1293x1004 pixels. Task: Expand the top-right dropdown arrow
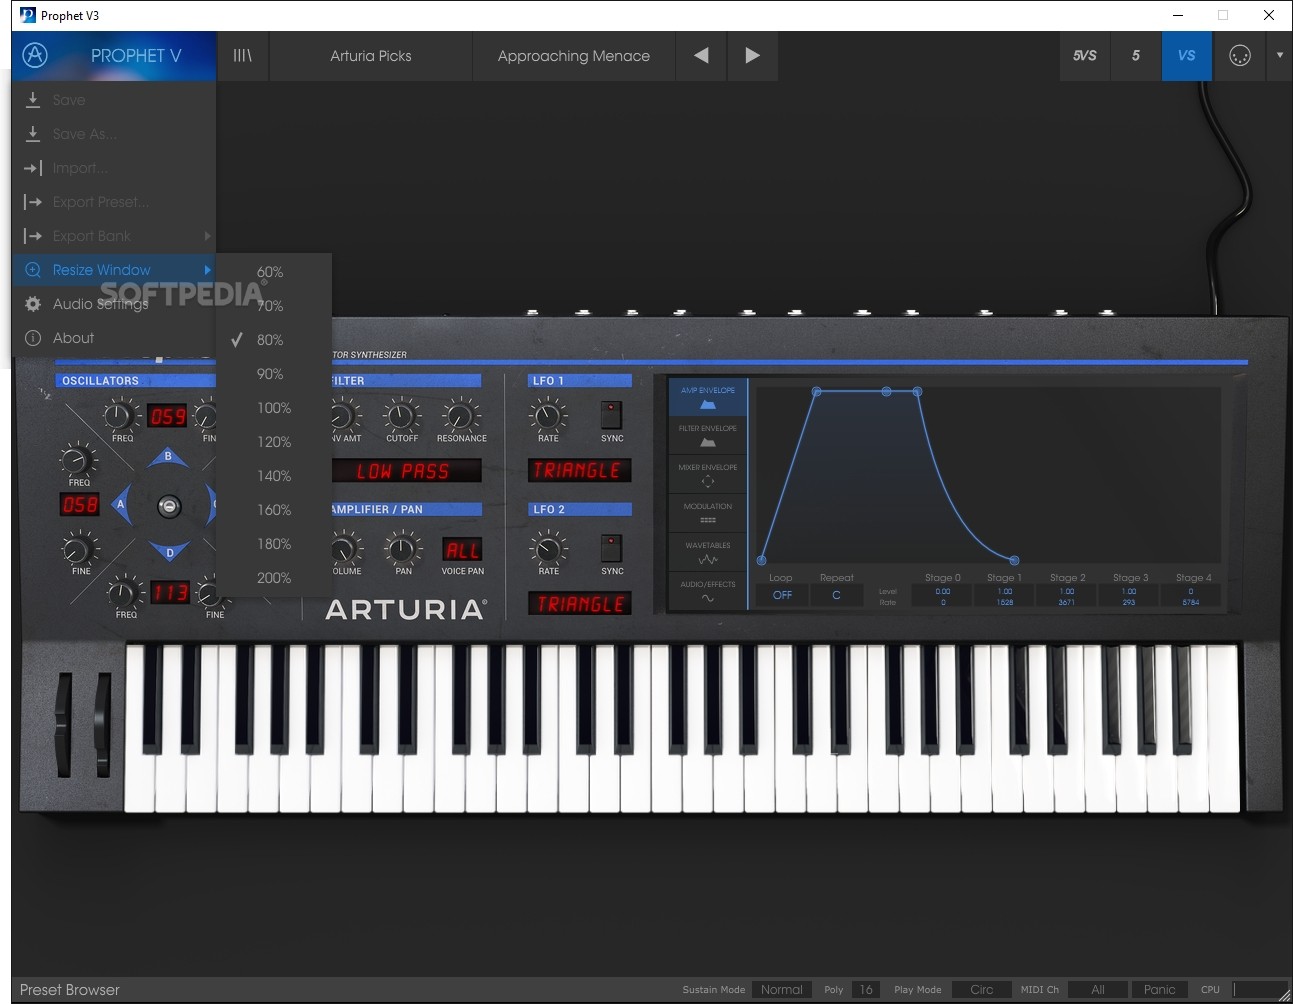click(x=1280, y=56)
